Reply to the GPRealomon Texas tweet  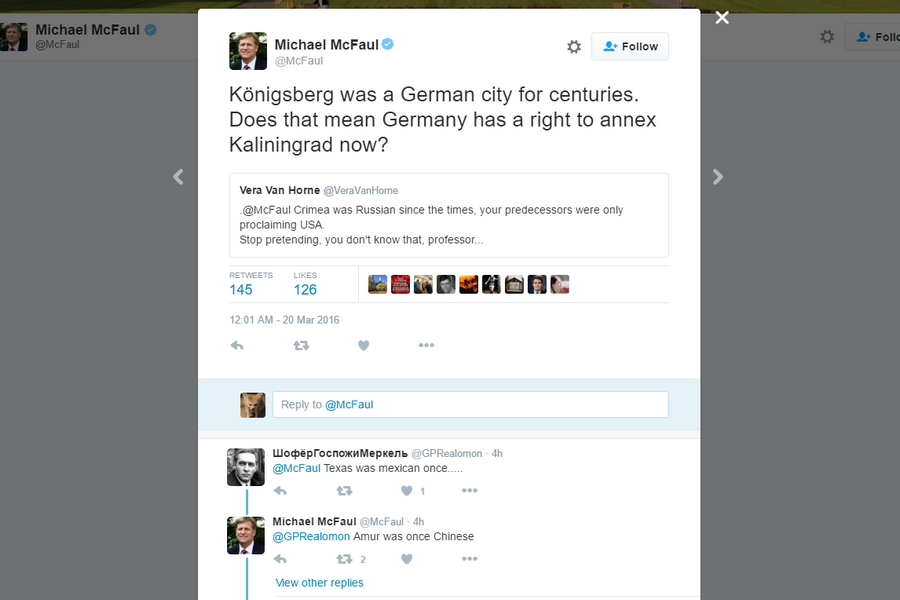(x=280, y=491)
